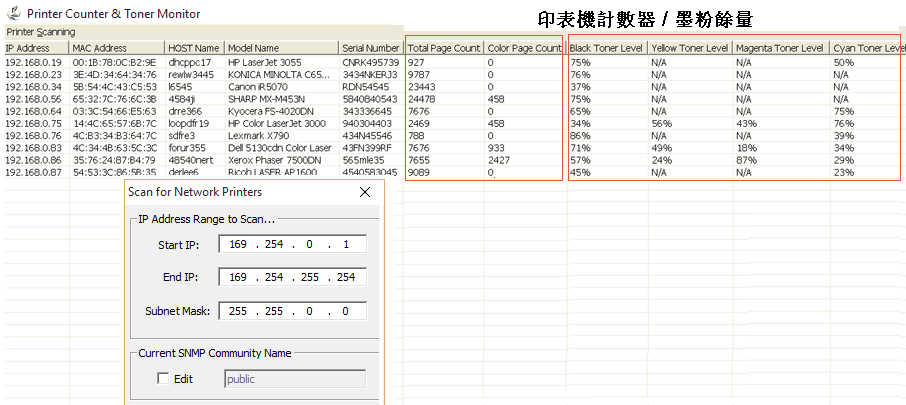Viewport: 906px width, 405px height.
Task: Click the Printer Counter app icon in title bar
Action: click(13, 12)
